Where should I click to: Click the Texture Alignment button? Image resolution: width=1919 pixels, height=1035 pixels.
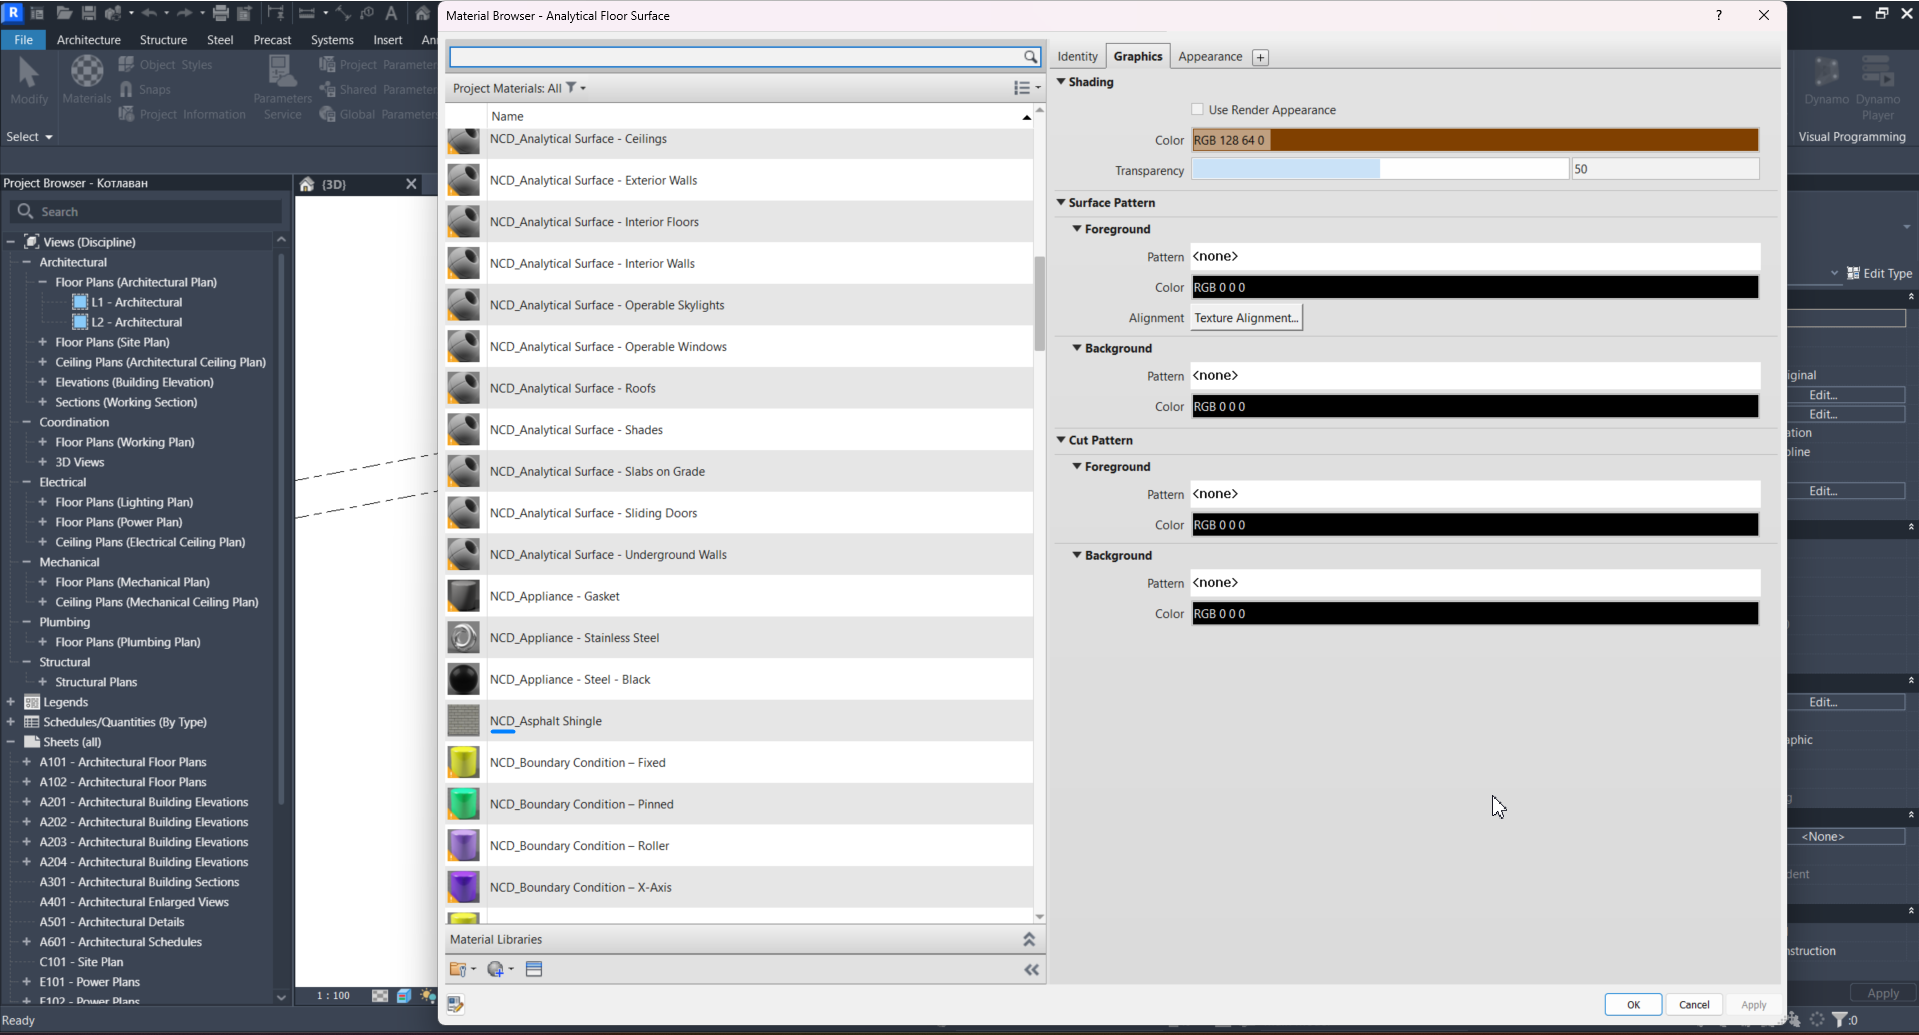(x=1245, y=318)
